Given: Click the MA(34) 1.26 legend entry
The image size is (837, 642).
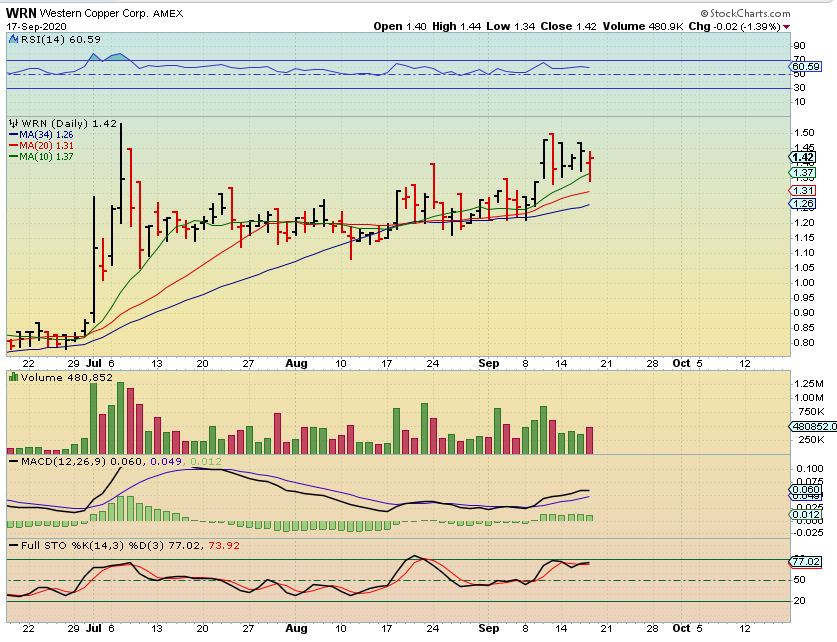Looking at the screenshot, I should pos(42,135).
